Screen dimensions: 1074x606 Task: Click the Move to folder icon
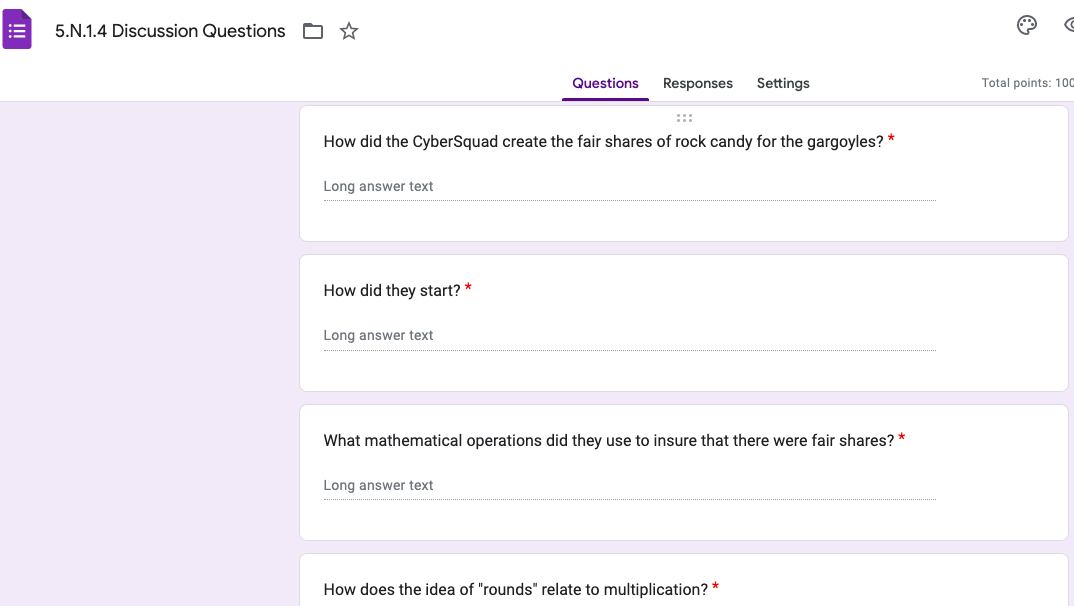(x=313, y=31)
